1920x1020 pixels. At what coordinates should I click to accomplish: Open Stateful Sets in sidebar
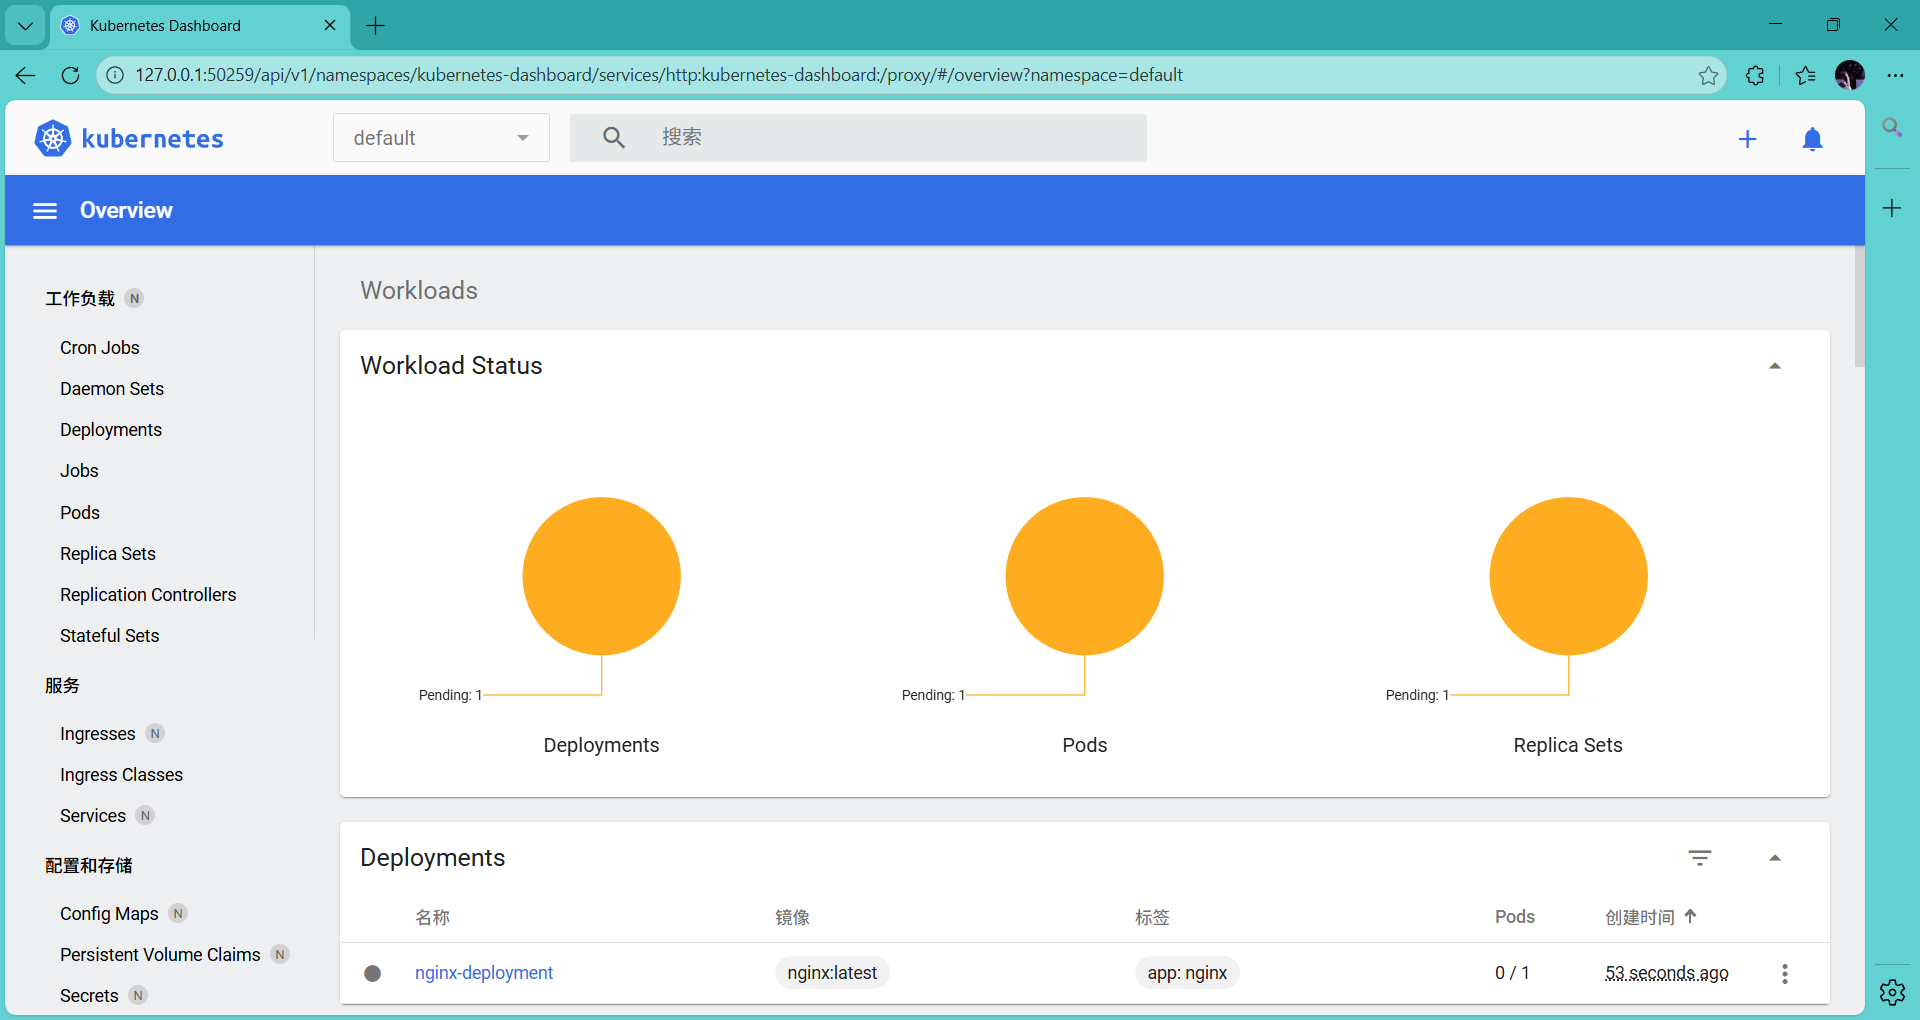110,636
